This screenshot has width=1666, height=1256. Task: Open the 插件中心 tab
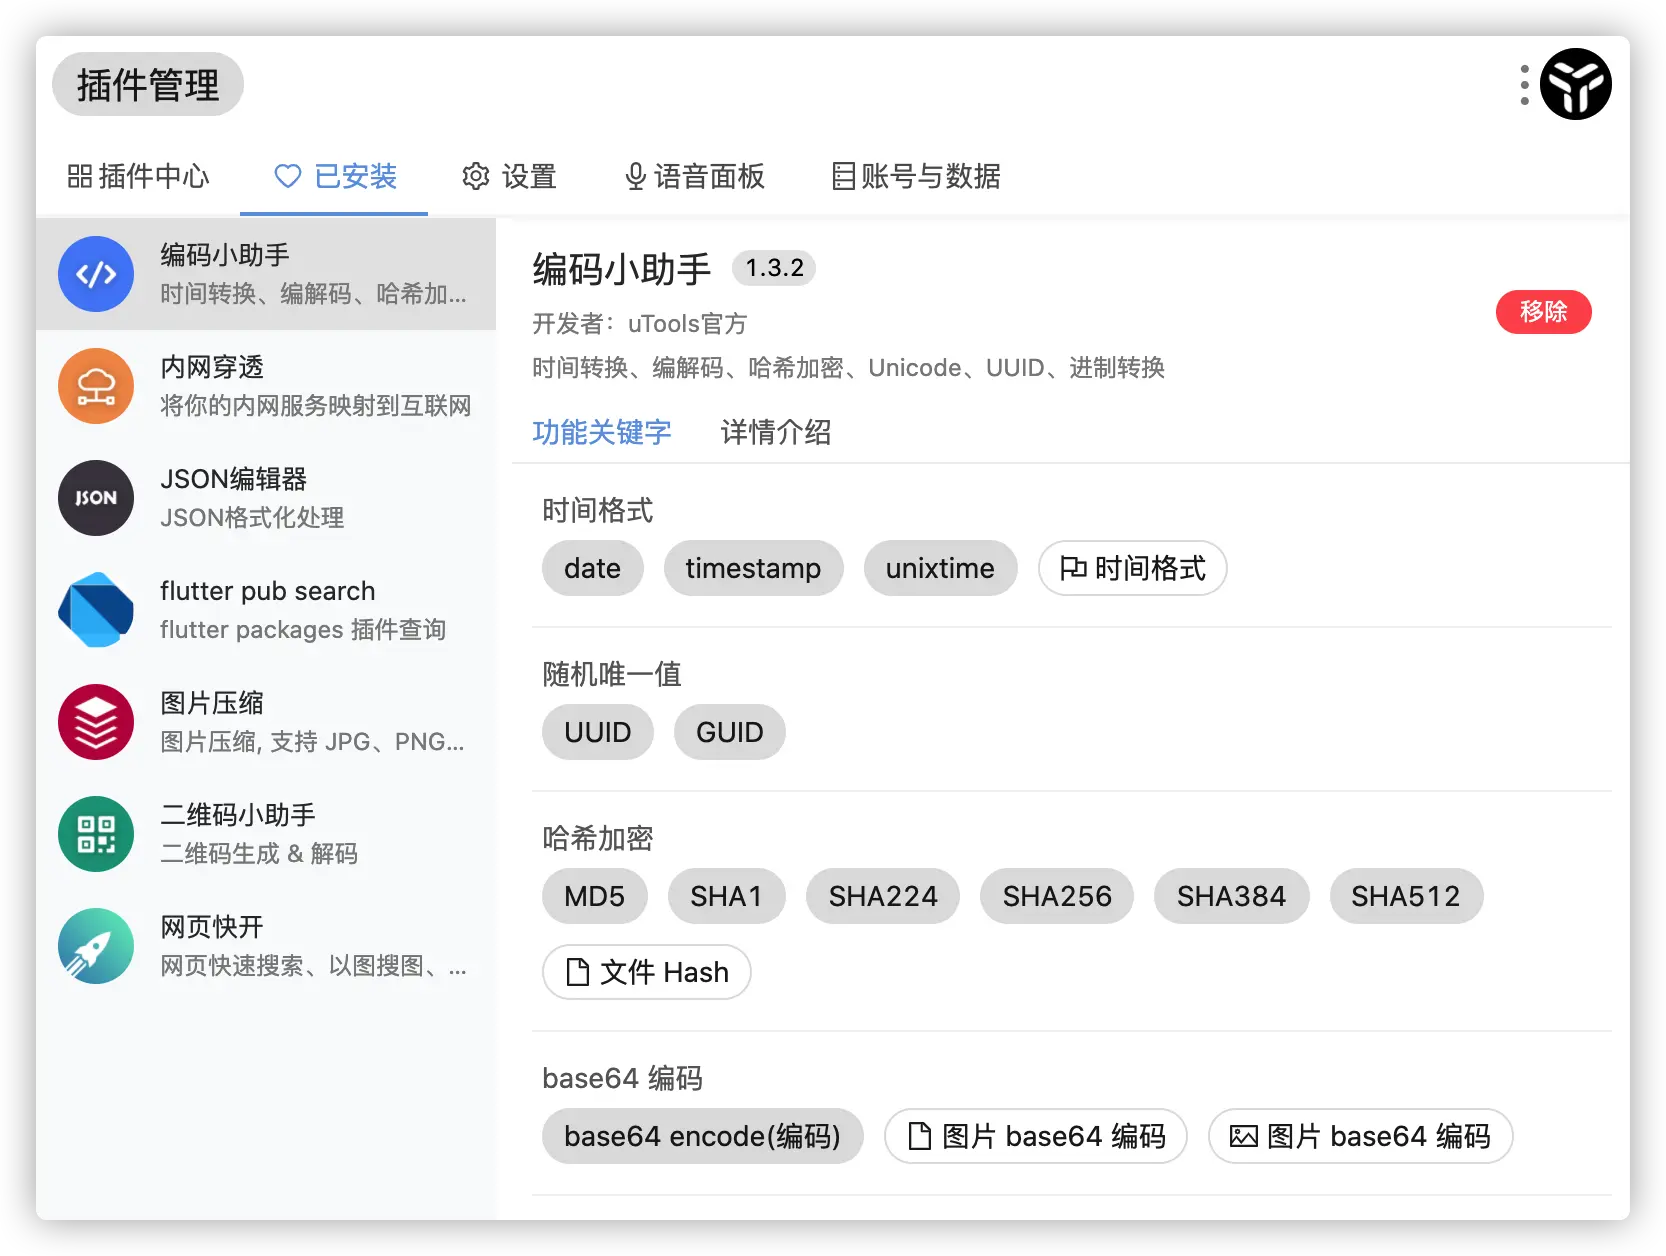point(138,177)
